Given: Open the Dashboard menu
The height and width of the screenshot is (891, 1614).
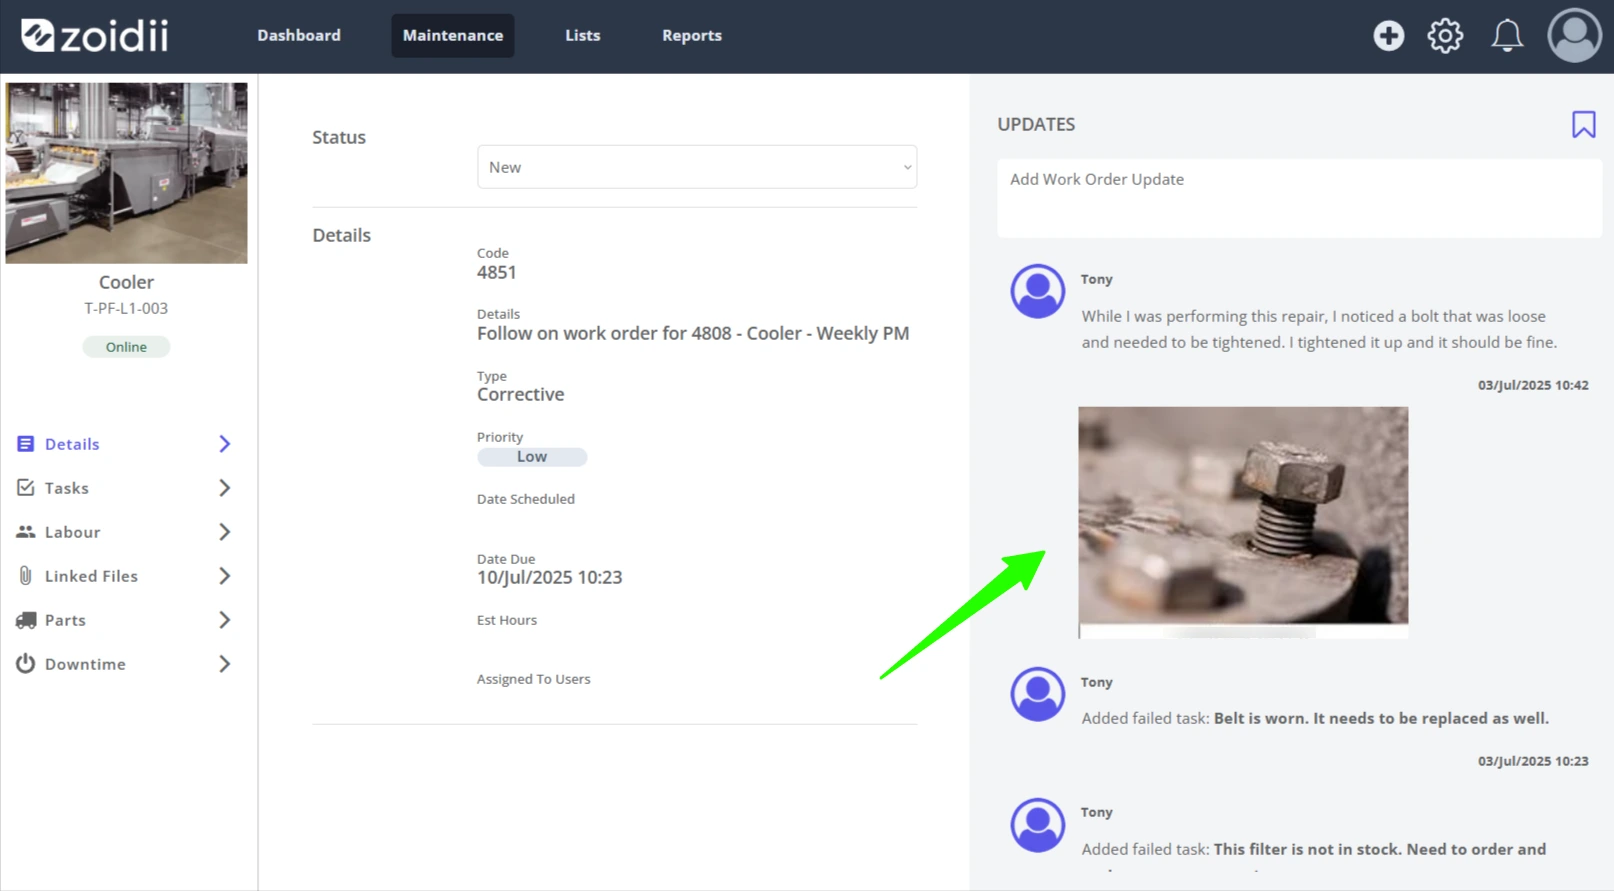Looking at the screenshot, I should pos(299,35).
